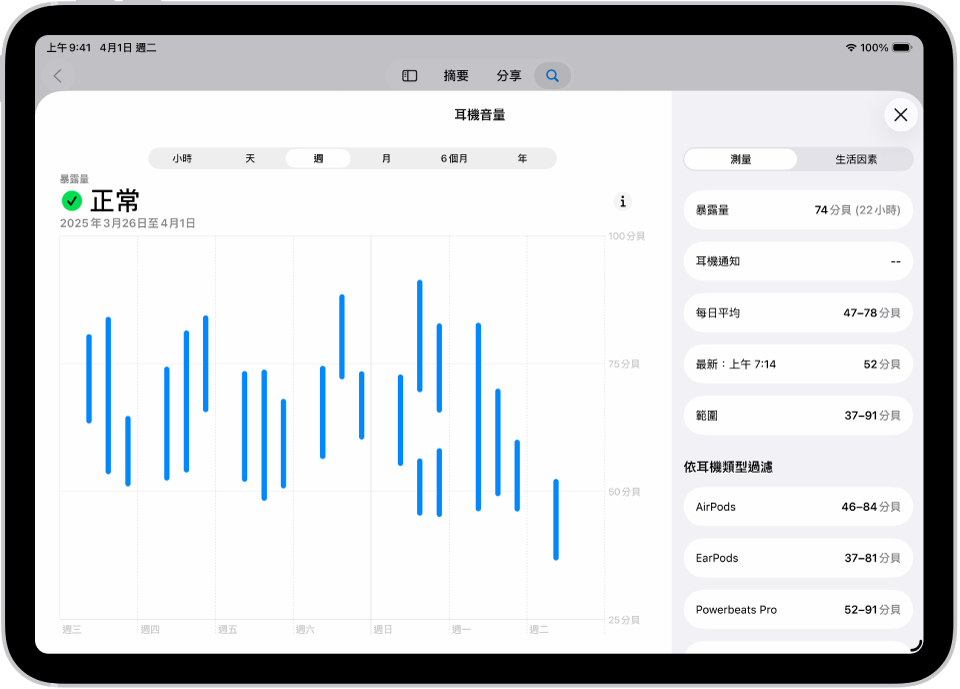
Task: Switch to 生活因素 segment
Action: click(855, 158)
